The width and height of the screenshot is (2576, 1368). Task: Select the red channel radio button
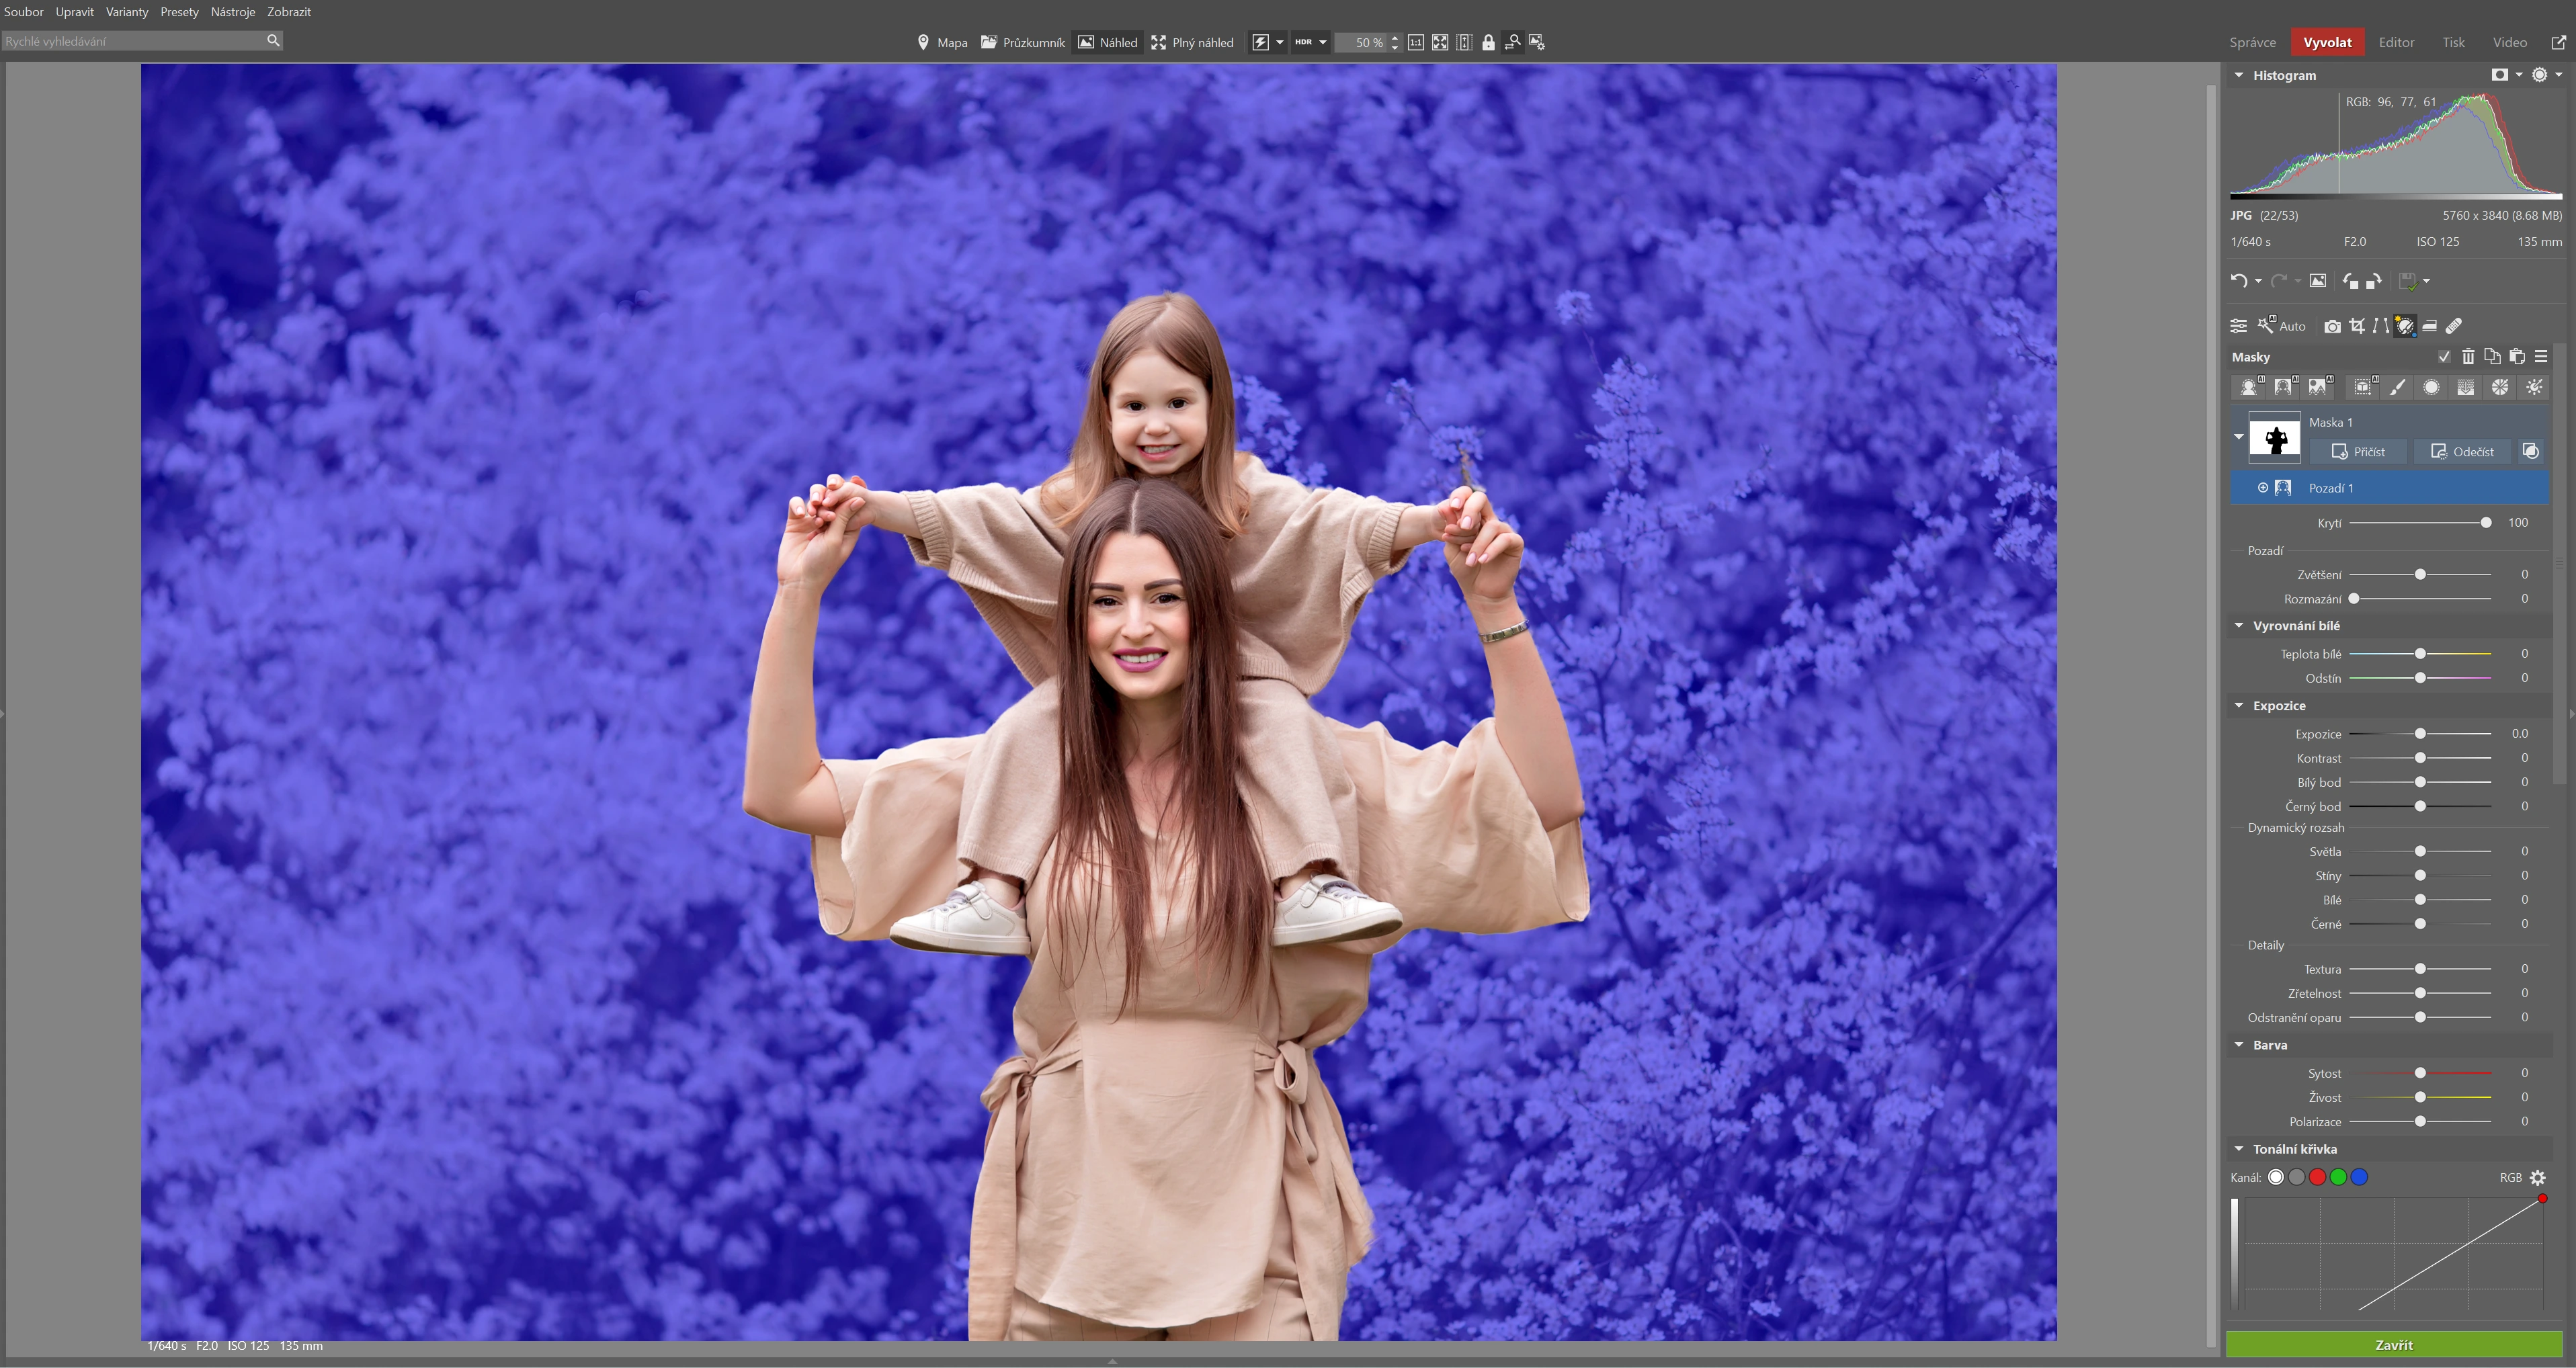coord(2317,1177)
